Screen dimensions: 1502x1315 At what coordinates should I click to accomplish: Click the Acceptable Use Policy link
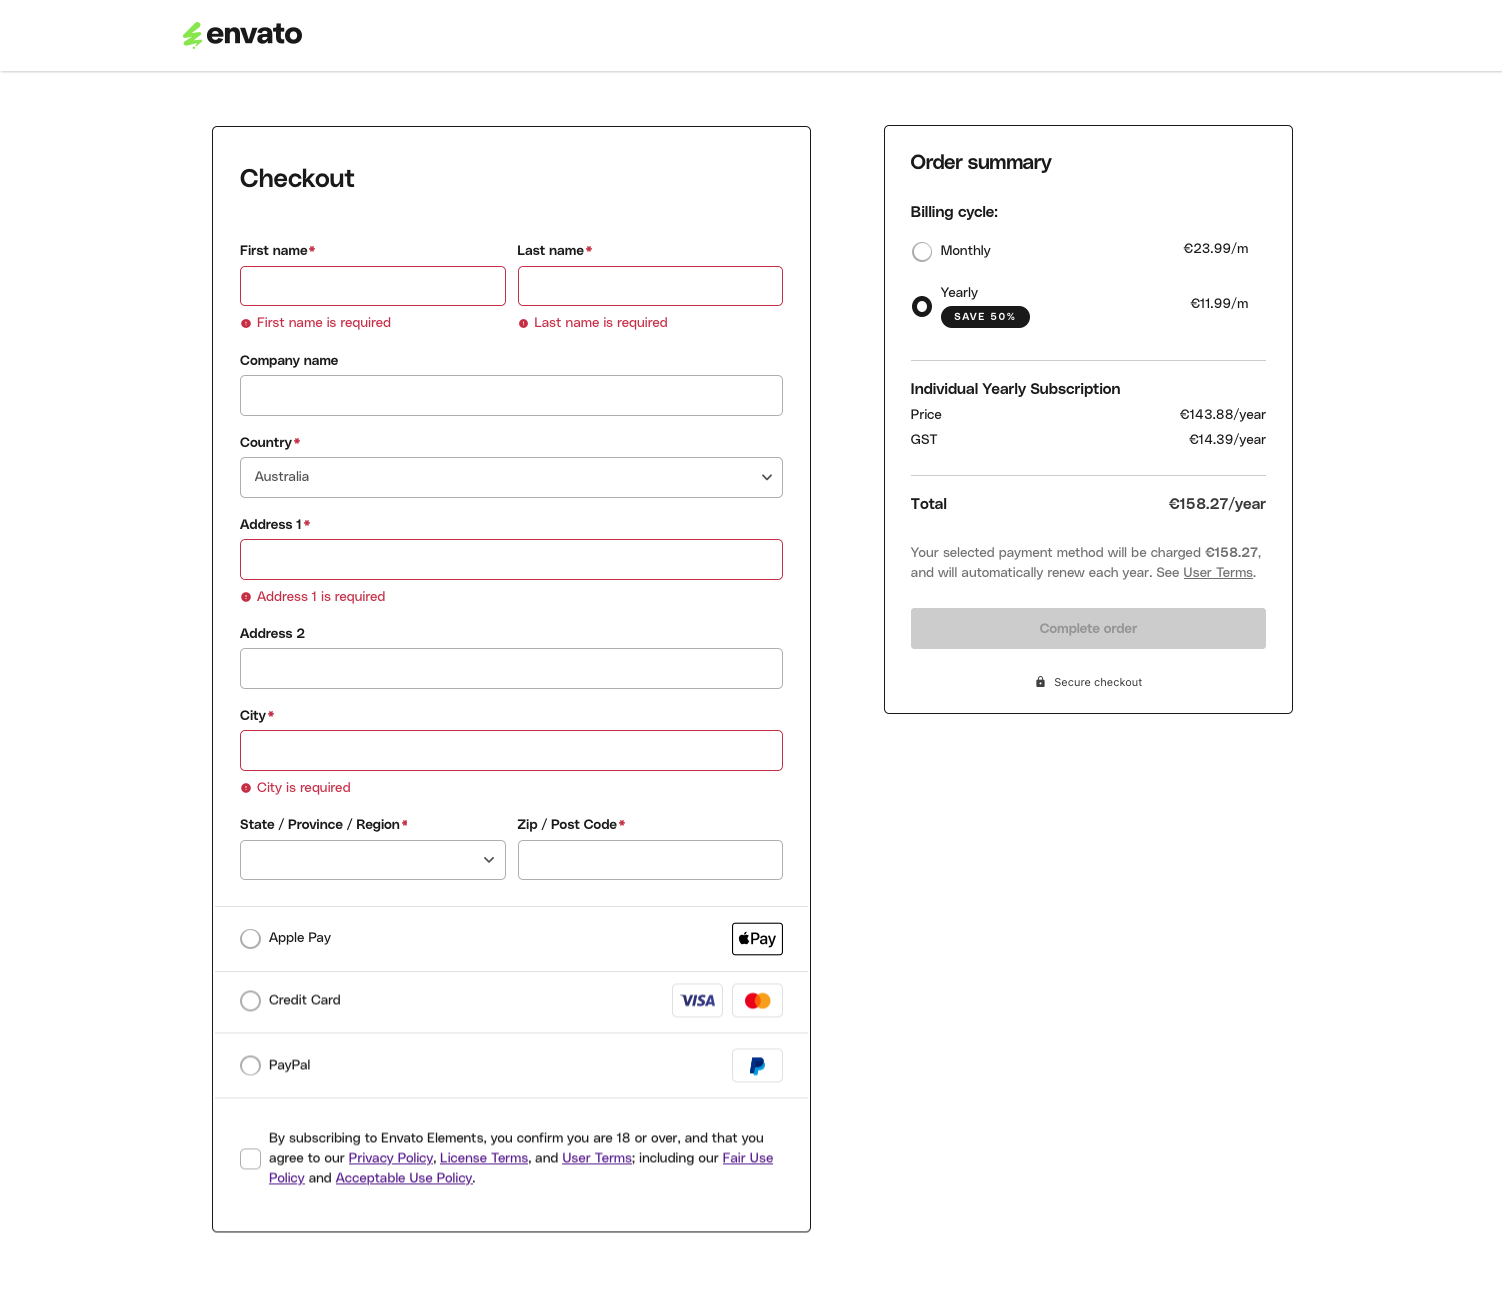point(404,1177)
